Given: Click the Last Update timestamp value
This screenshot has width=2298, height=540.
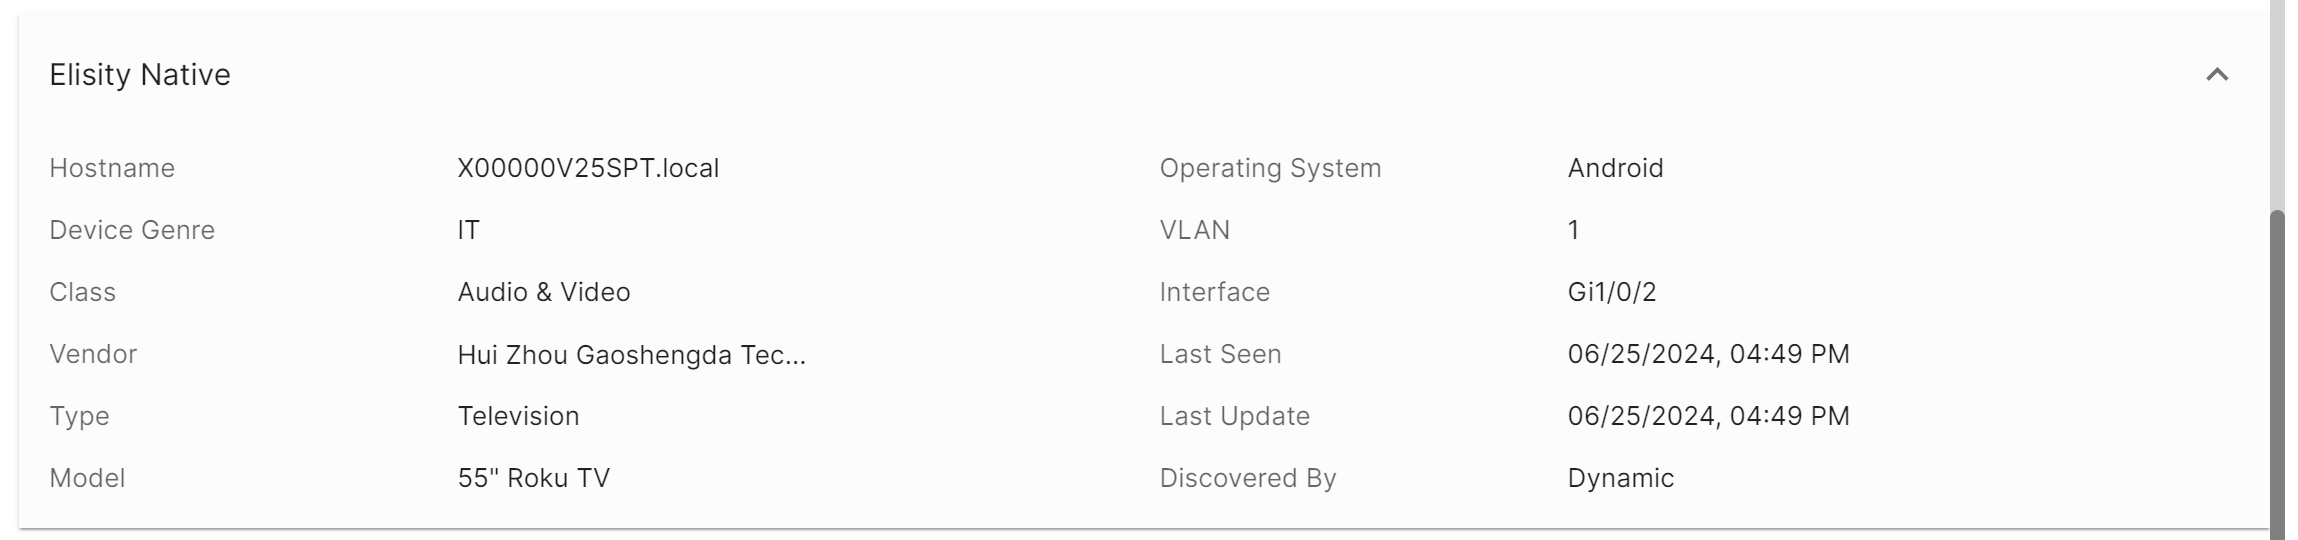Looking at the screenshot, I should (x=1708, y=416).
